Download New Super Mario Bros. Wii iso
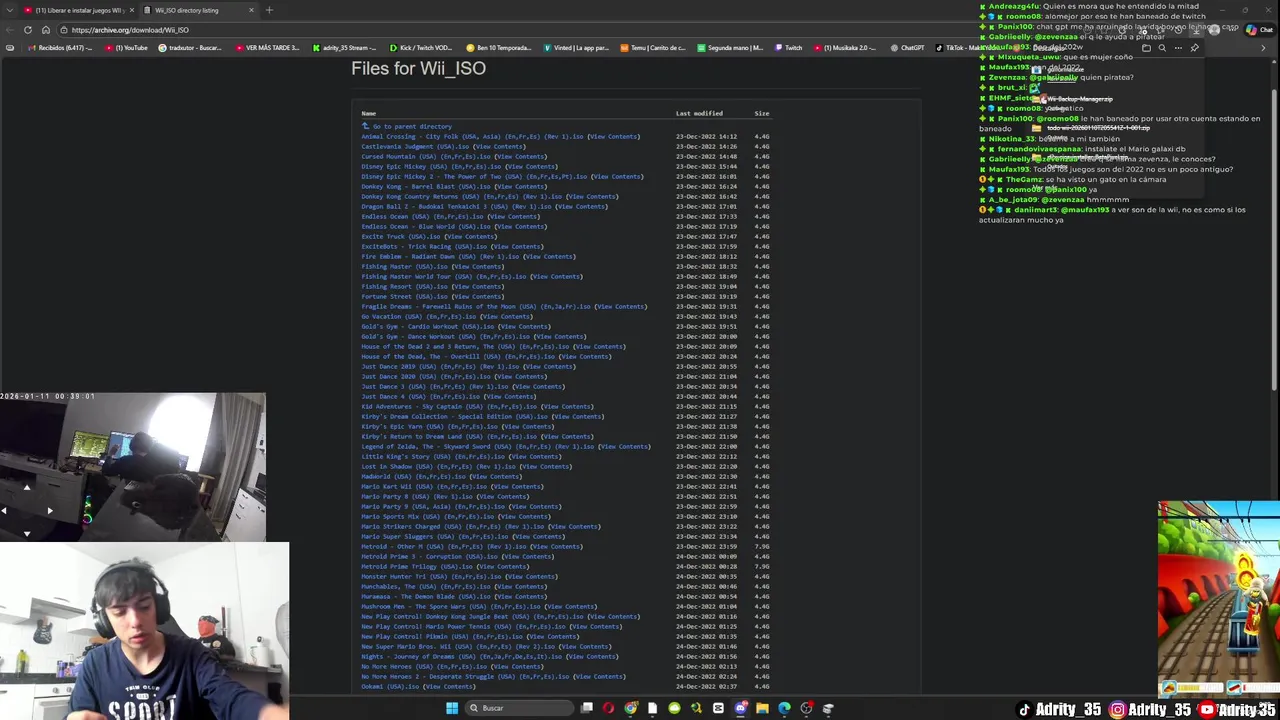The width and height of the screenshot is (1280, 720). point(458,647)
